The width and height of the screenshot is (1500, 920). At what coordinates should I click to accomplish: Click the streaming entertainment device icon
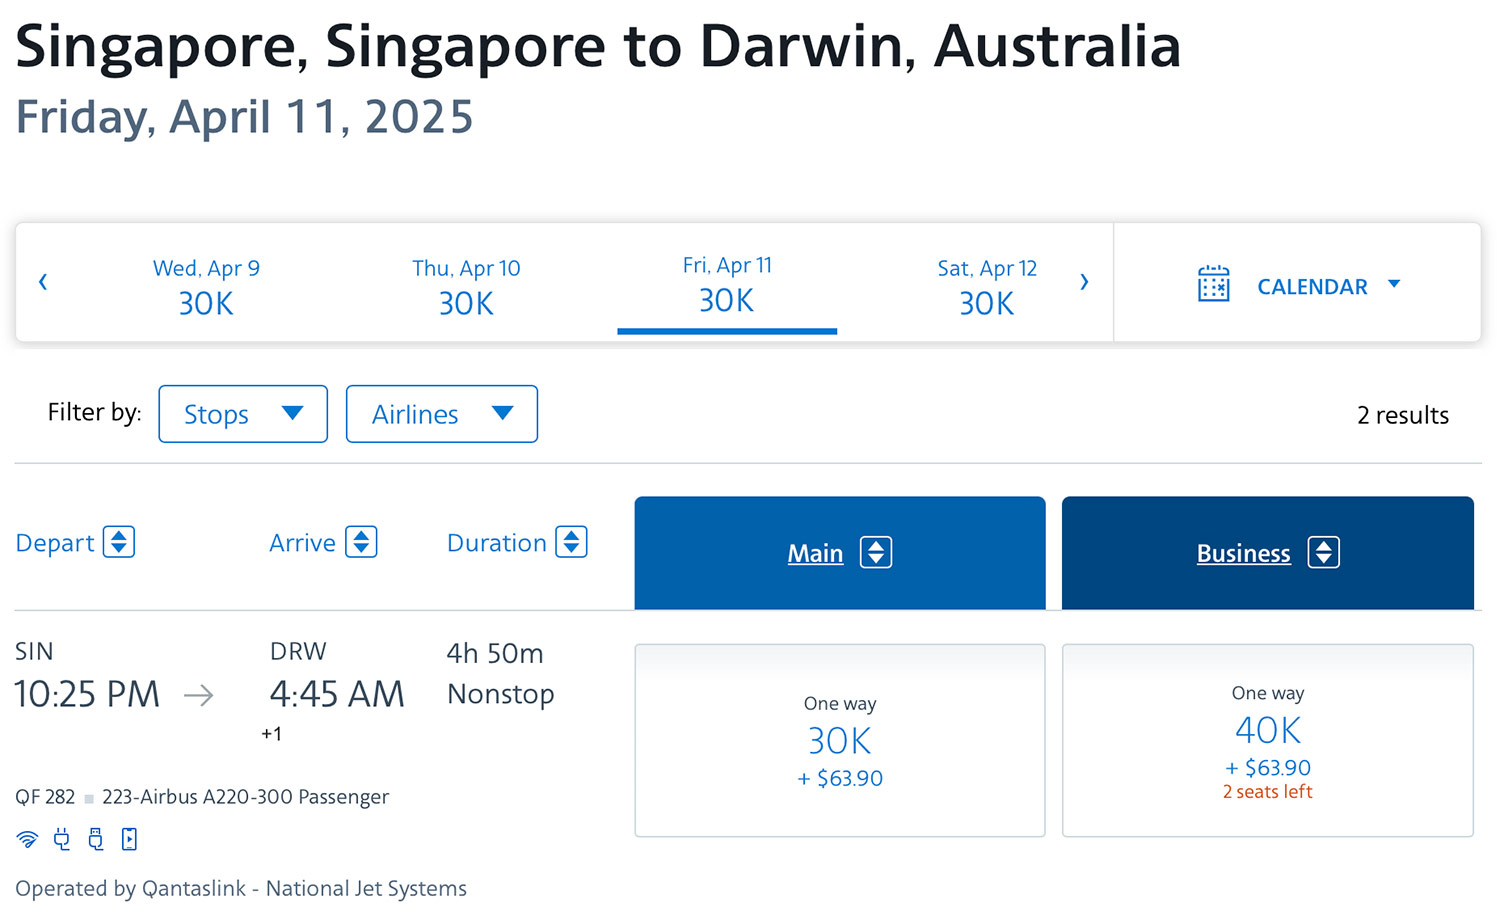click(x=129, y=839)
